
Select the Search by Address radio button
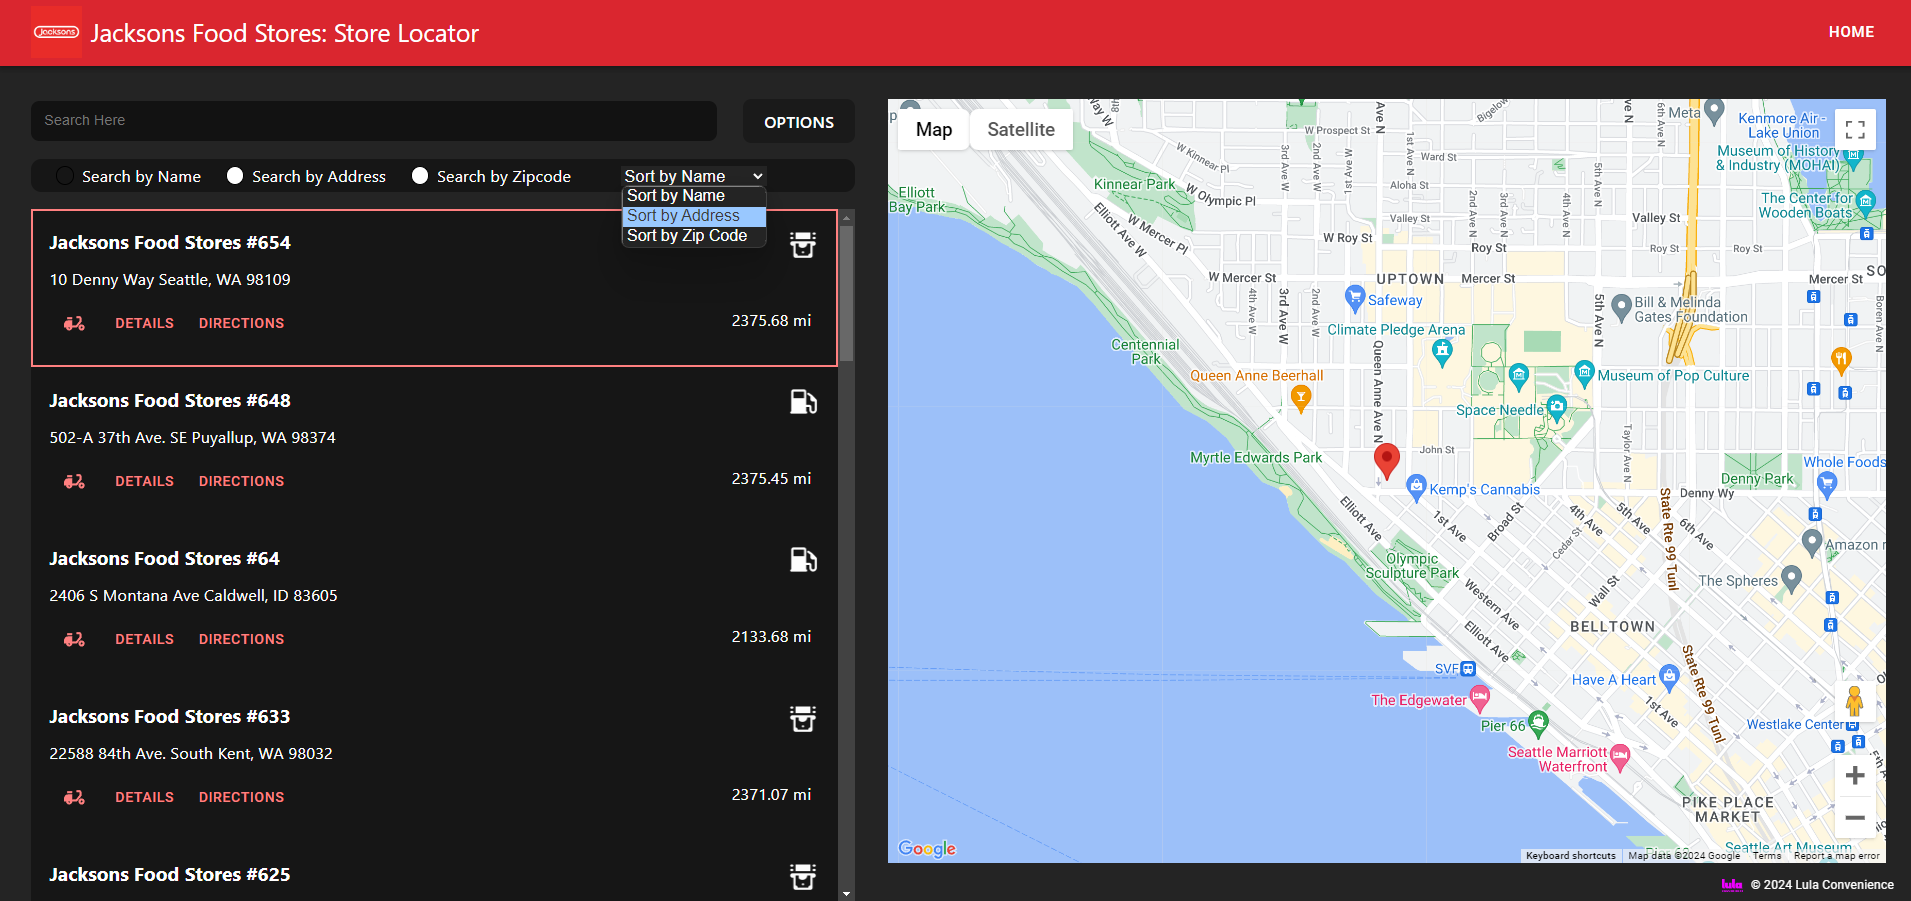click(x=235, y=176)
